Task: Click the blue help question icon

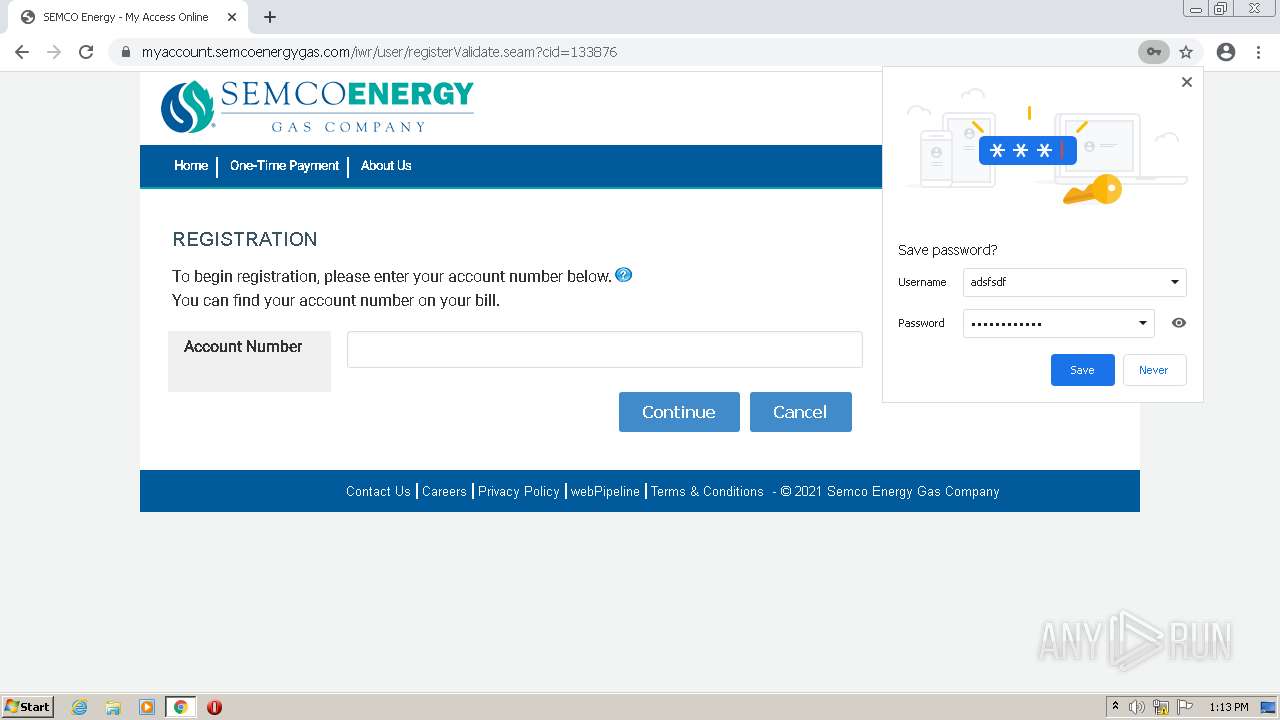Action: [624, 275]
